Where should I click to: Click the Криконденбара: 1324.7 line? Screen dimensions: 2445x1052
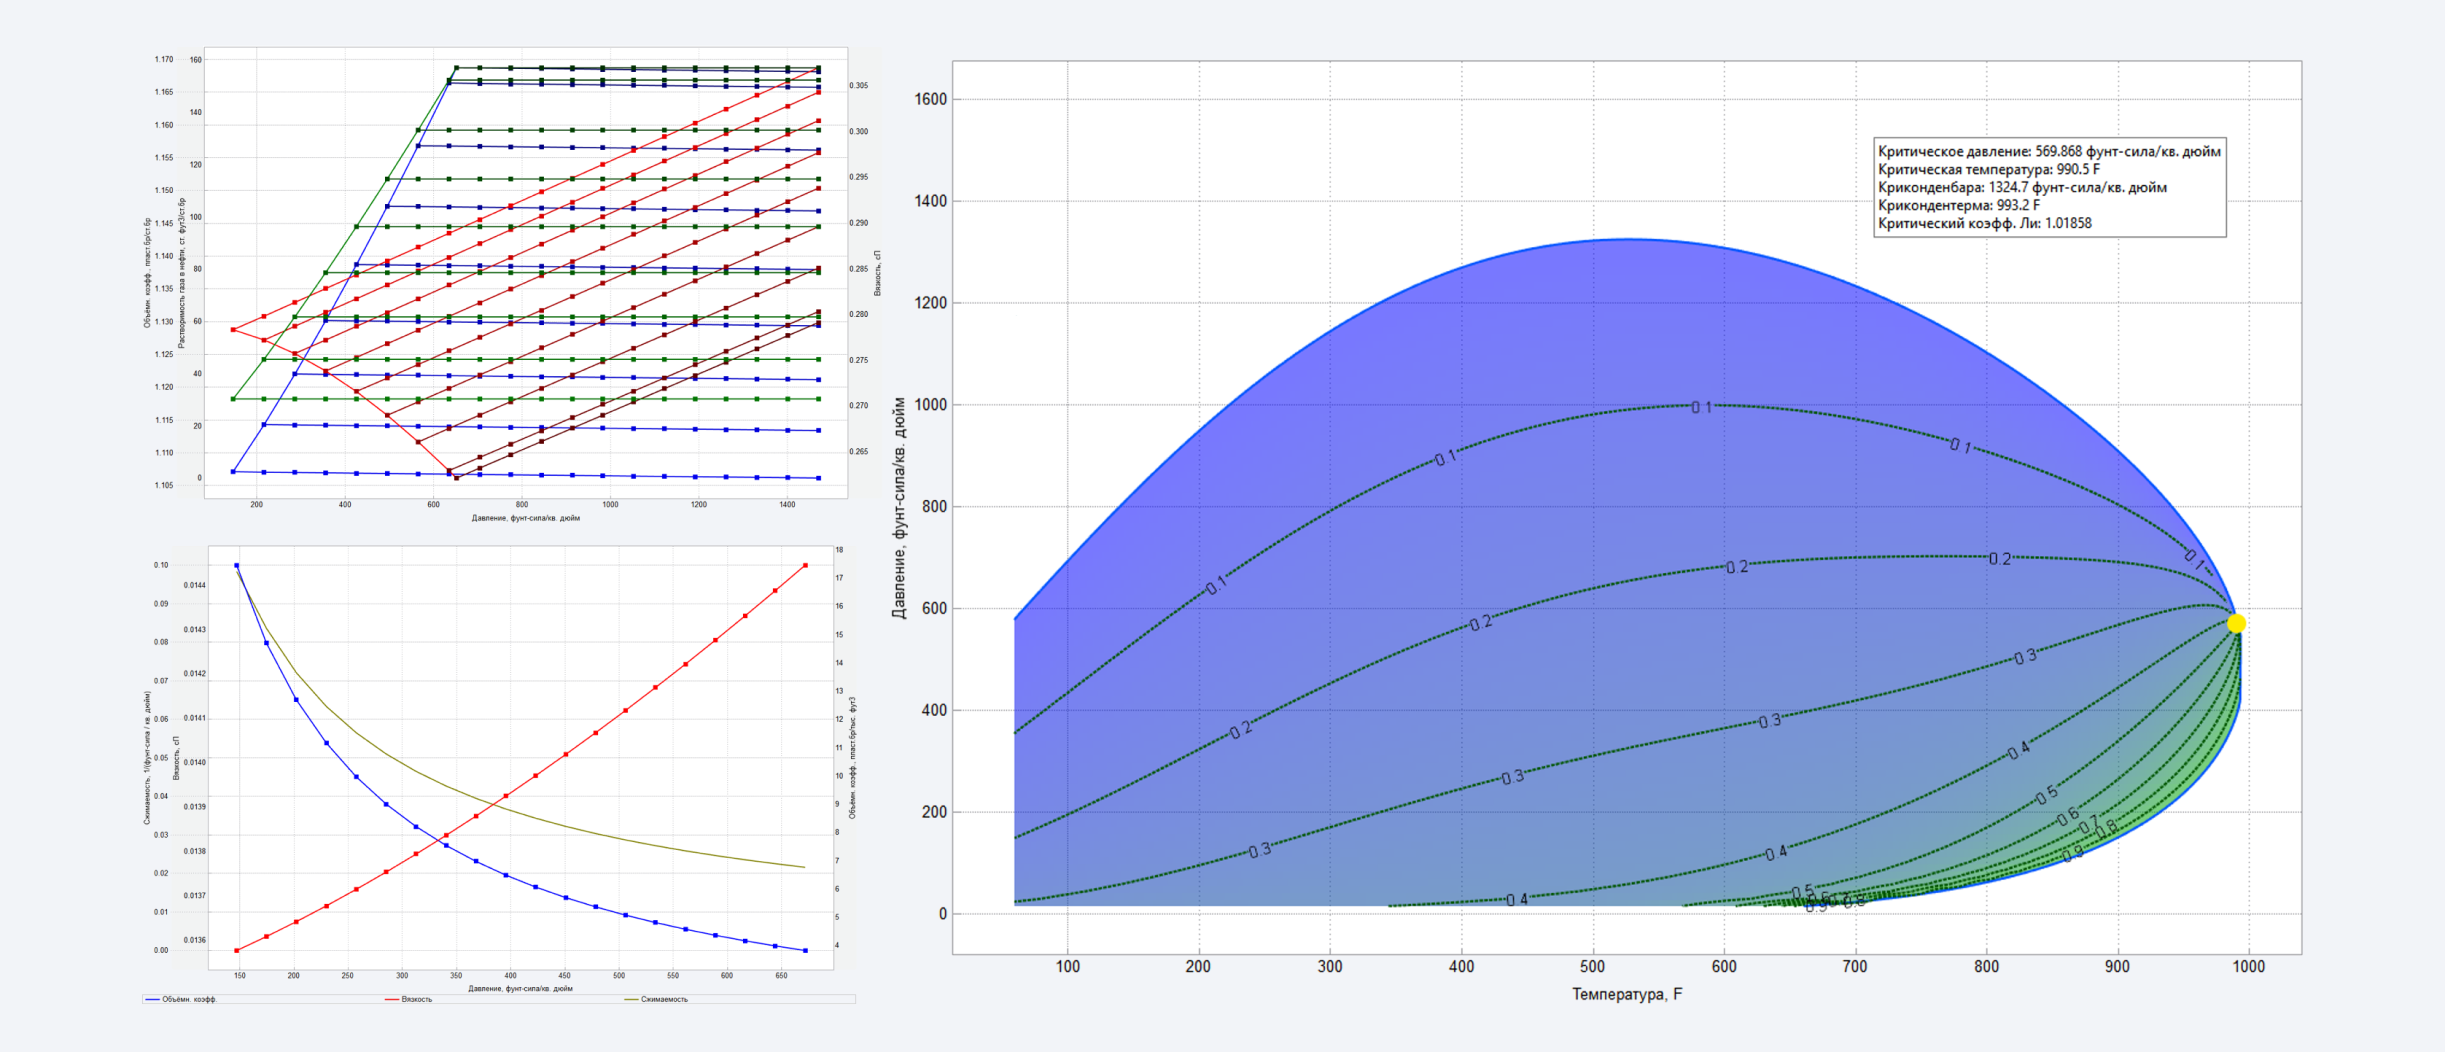(2022, 188)
